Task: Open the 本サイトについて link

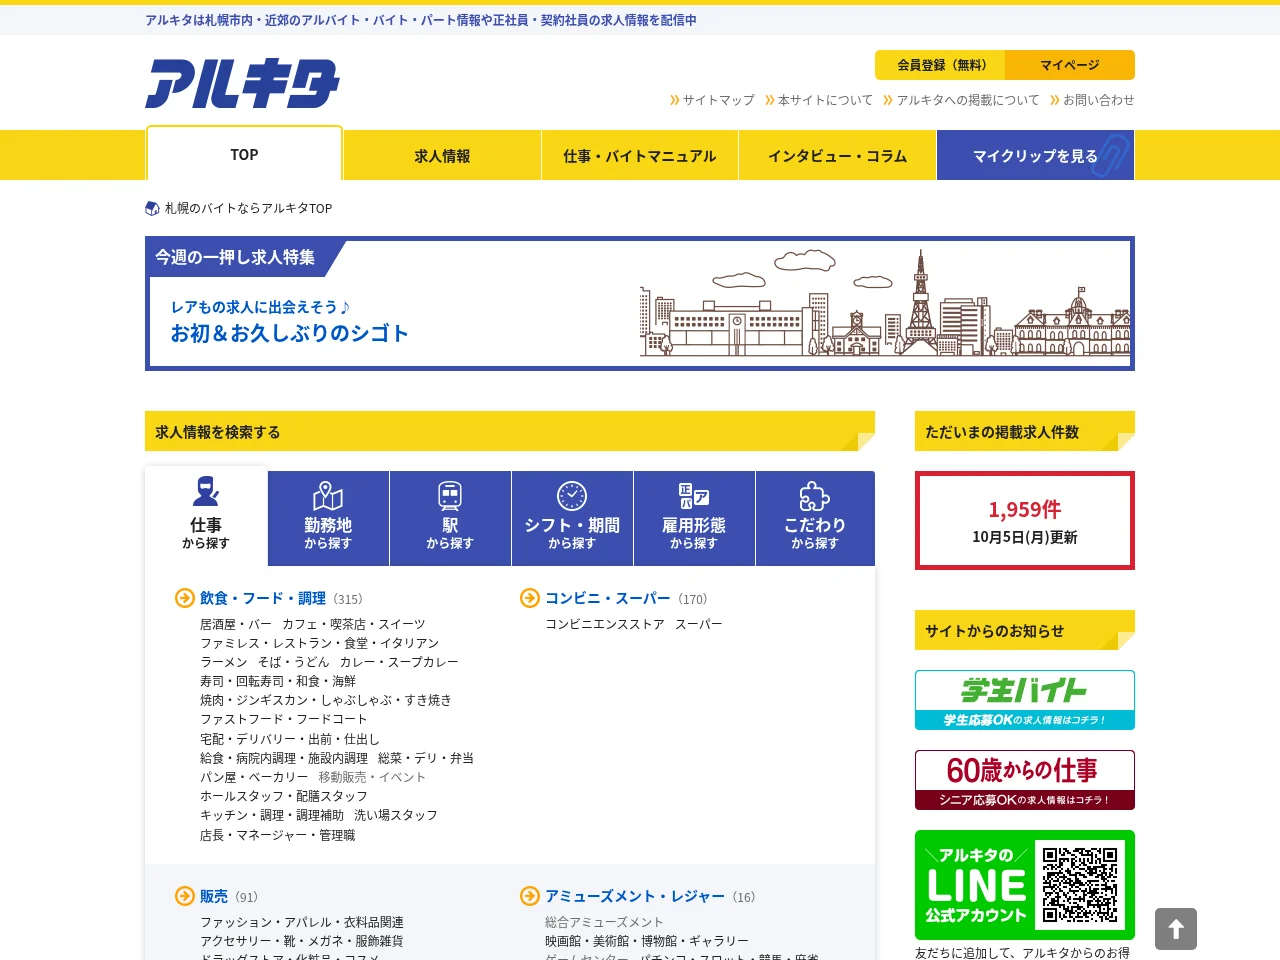Action: pos(818,100)
